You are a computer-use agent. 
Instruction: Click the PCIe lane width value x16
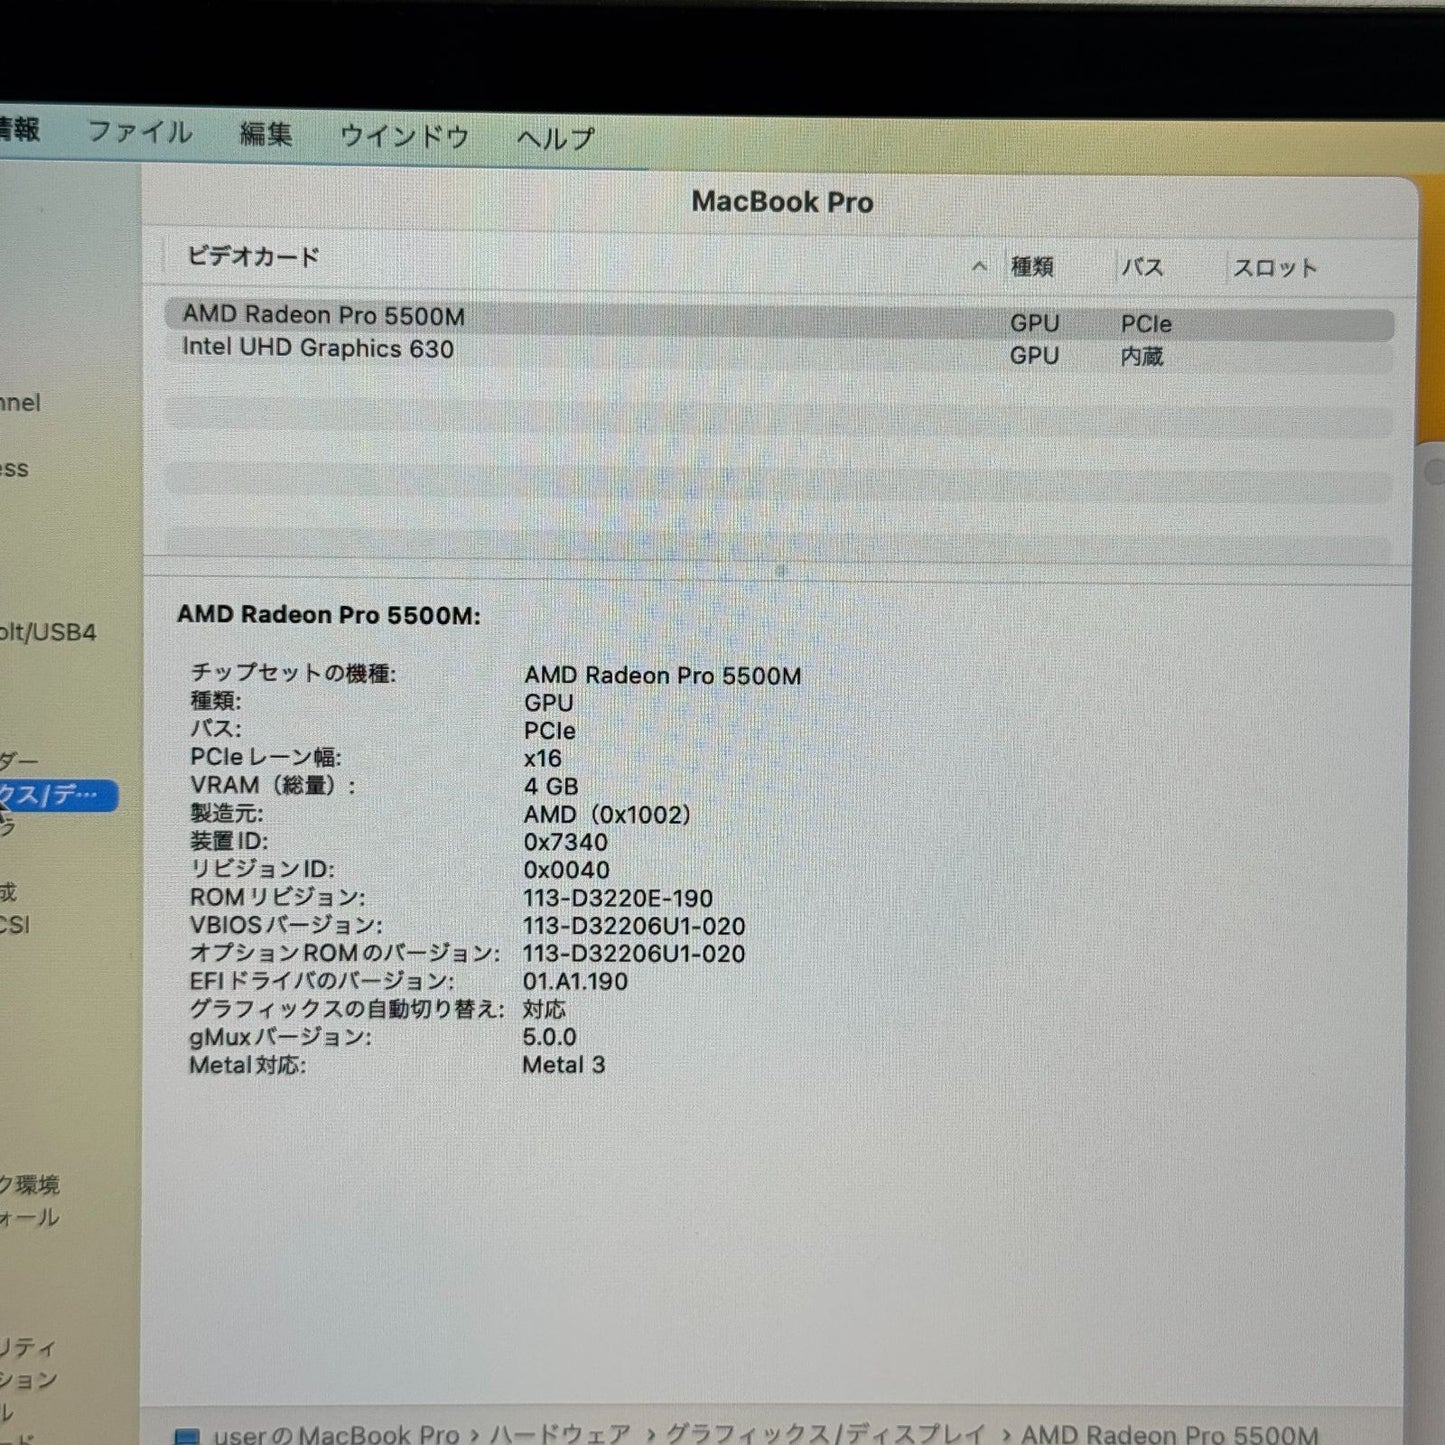(x=543, y=759)
